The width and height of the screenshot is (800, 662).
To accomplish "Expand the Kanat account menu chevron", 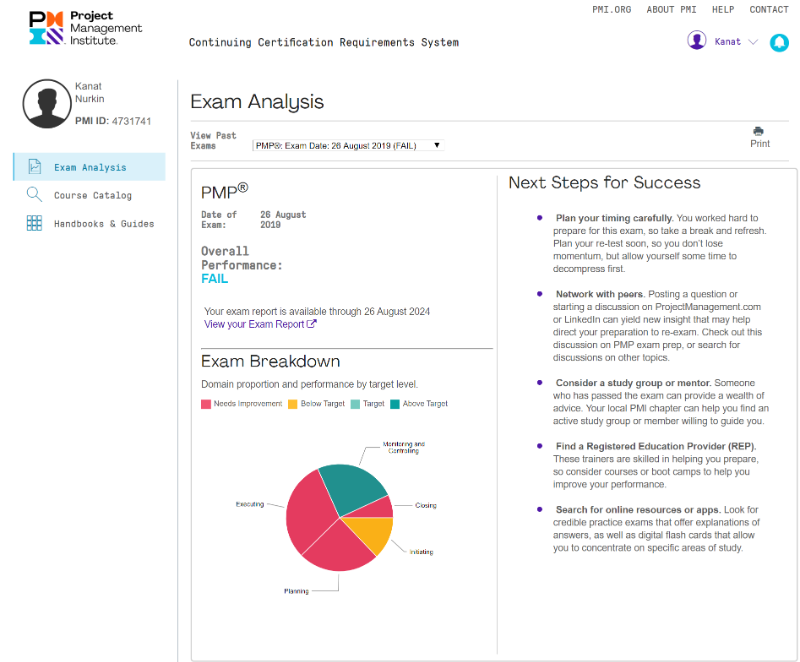I will click(x=753, y=42).
